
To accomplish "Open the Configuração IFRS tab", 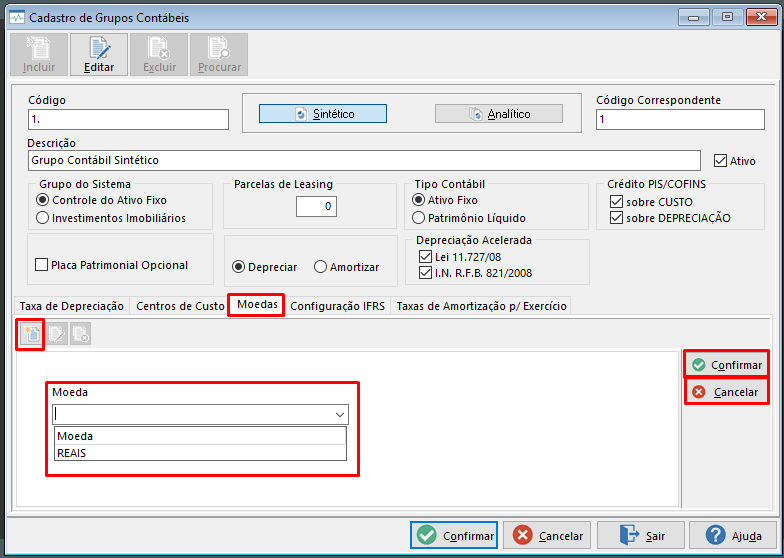I will (x=338, y=306).
